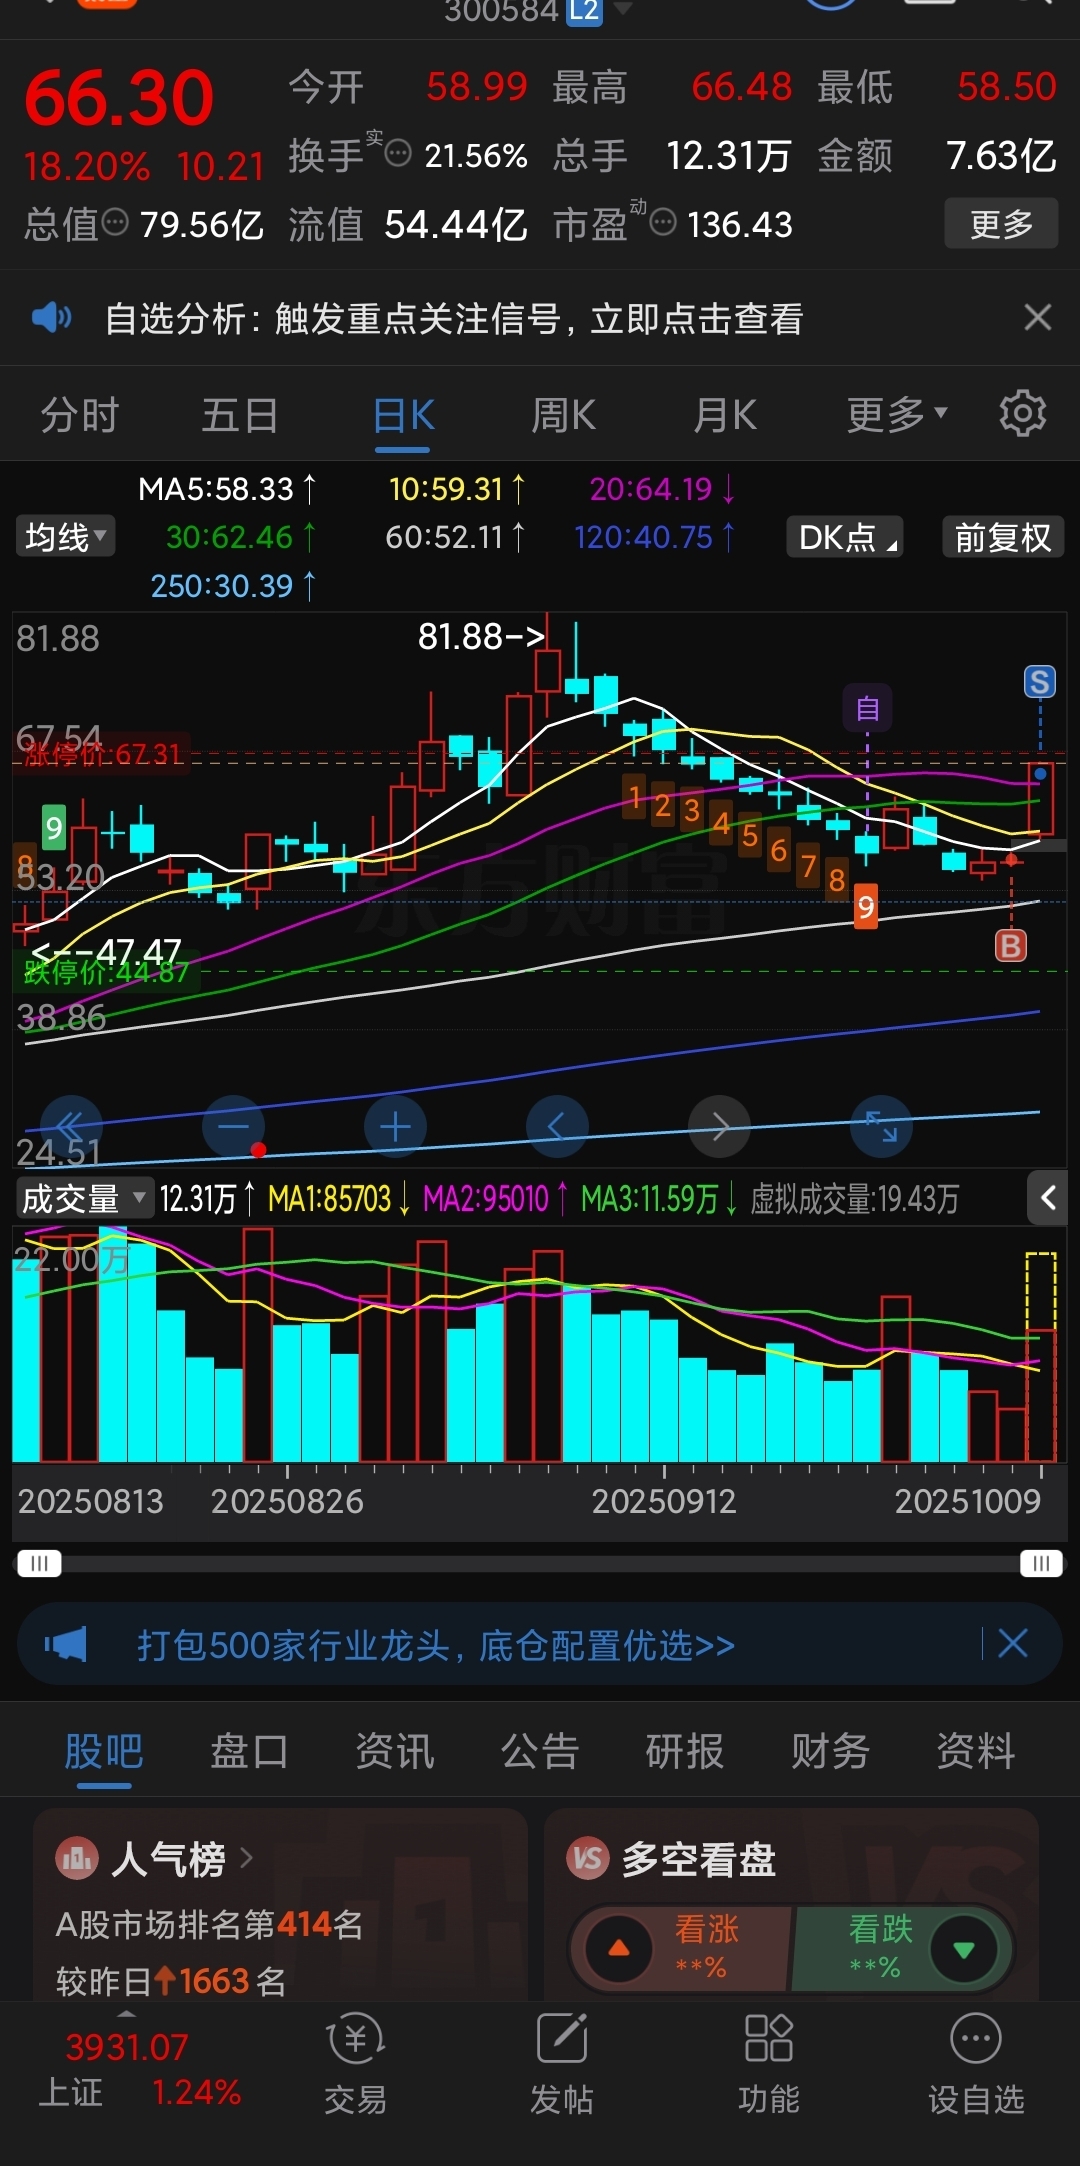Open stock code 300584 dropdown arrow
This screenshot has width=1080, height=2166.
[623, 9]
